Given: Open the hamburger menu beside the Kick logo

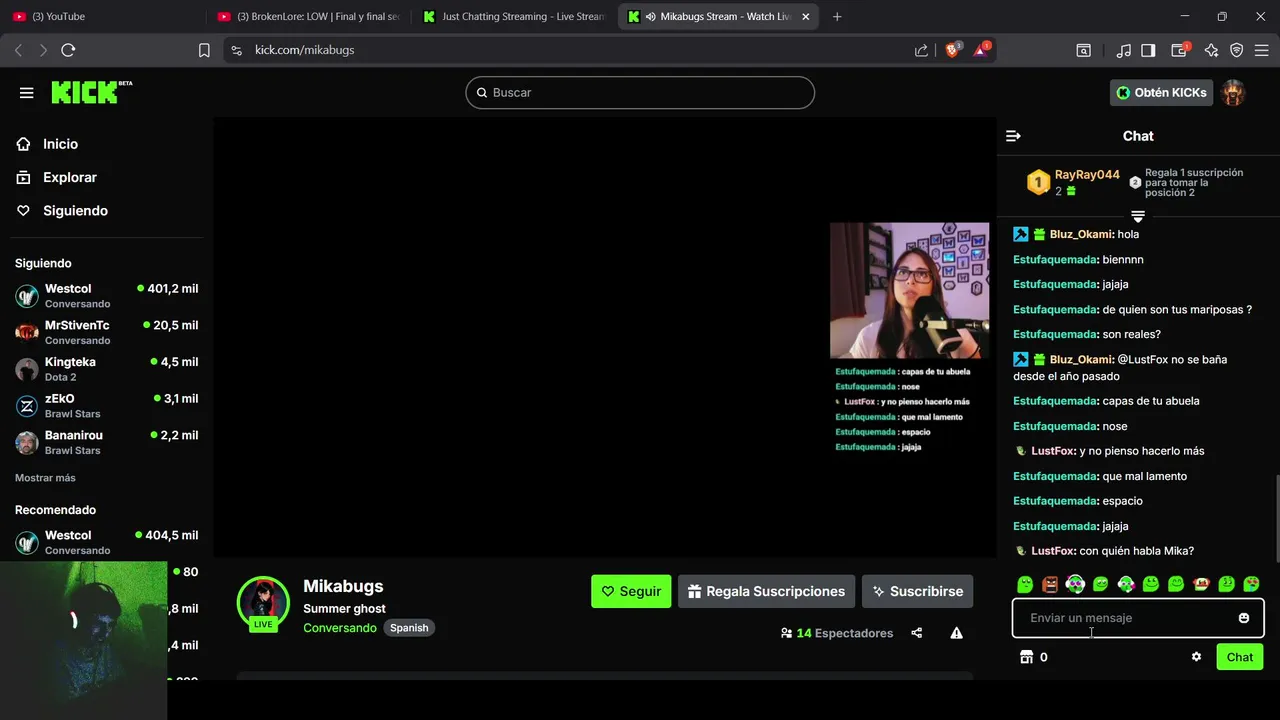Looking at the screenshot, I should tap(27, 92).
